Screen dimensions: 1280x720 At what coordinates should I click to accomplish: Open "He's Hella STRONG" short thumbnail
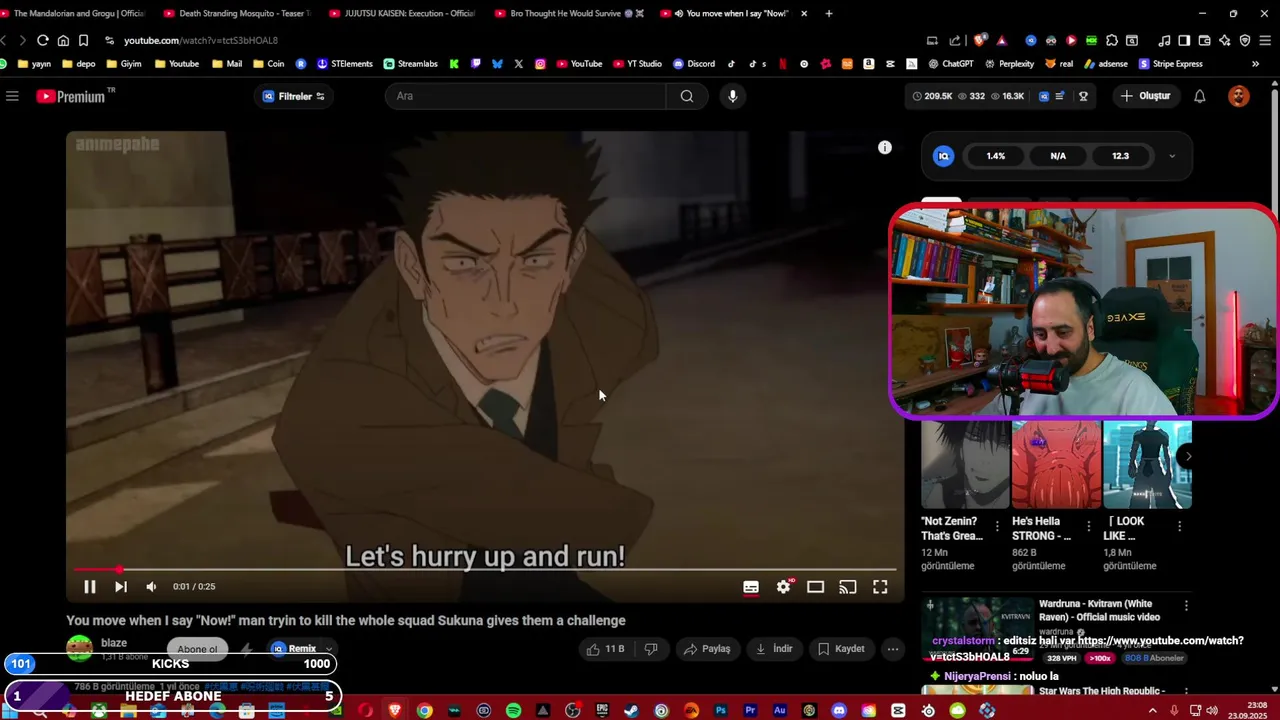1056,464
